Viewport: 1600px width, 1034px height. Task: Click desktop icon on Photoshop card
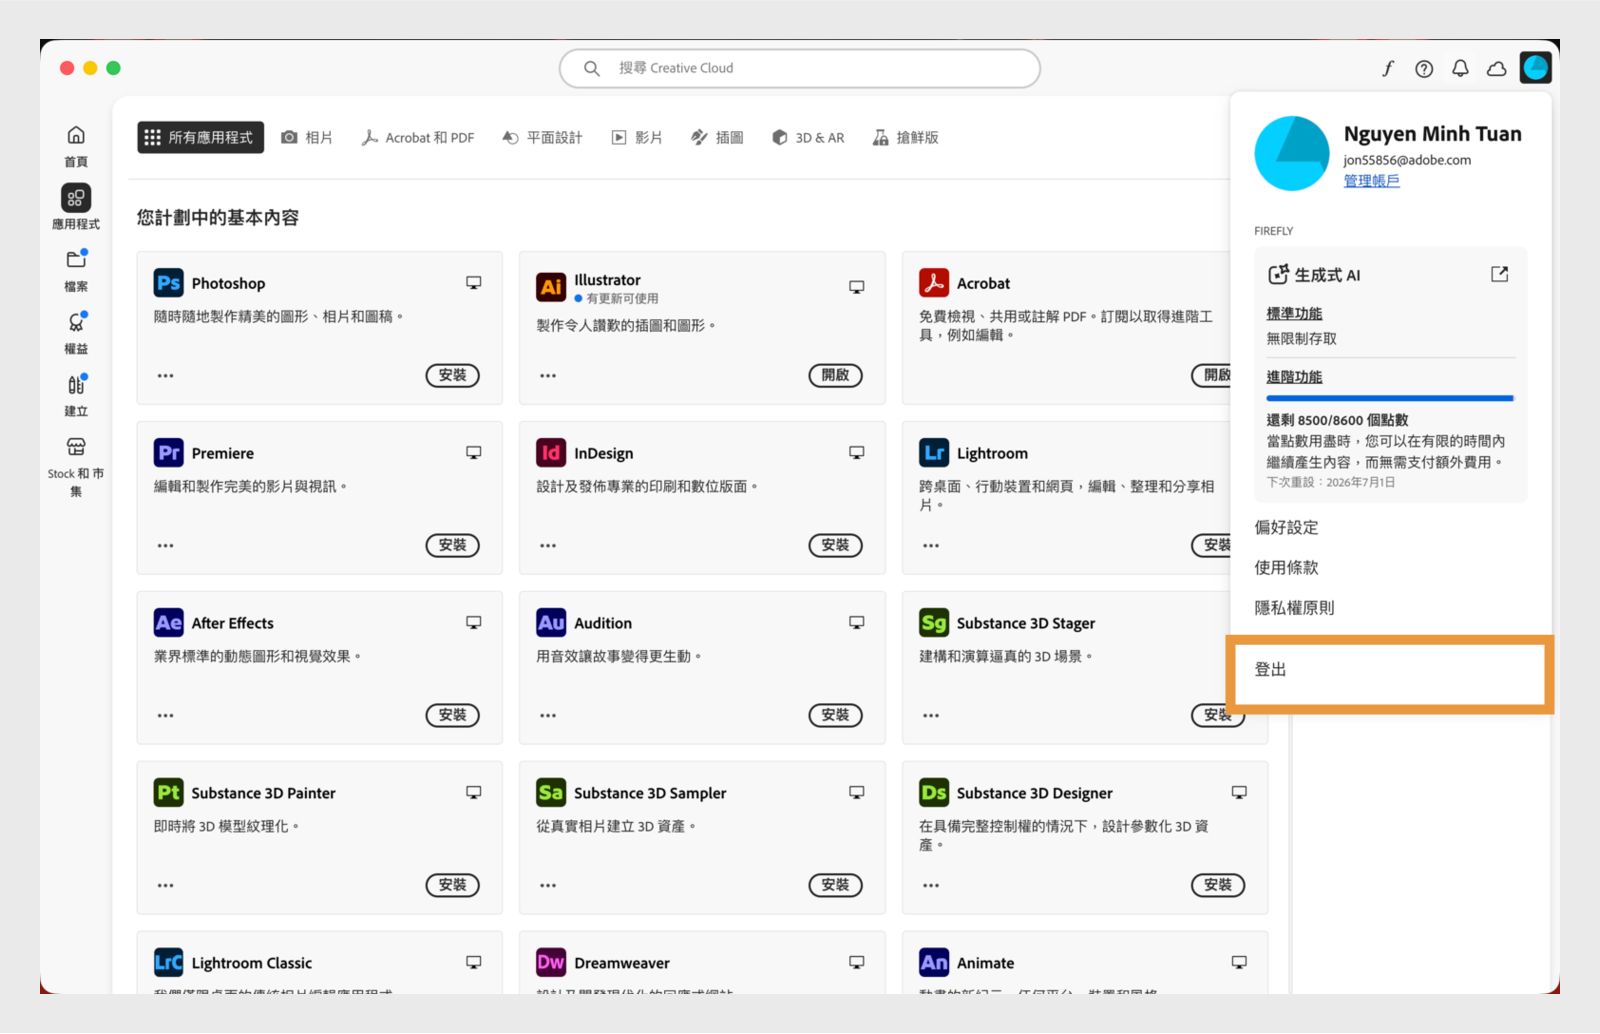(474, 283)
